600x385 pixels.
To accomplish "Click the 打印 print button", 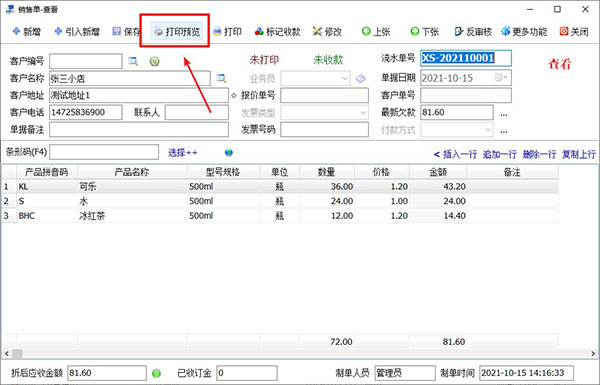I will click(x=227, y=31).
